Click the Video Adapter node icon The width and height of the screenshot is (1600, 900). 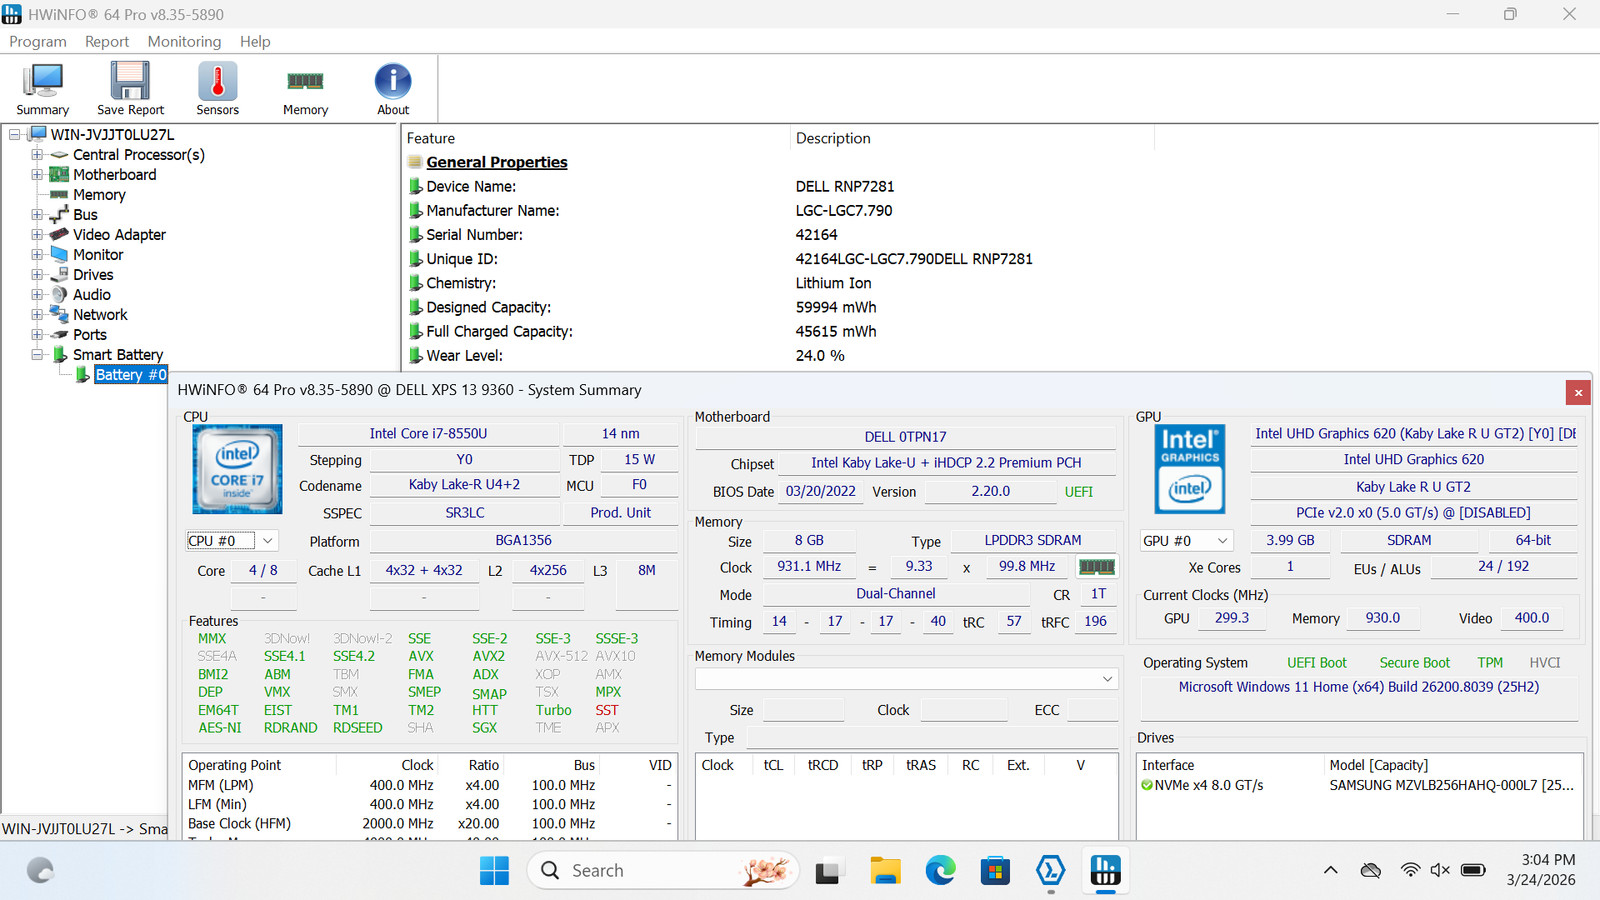(x=60, y=234)
